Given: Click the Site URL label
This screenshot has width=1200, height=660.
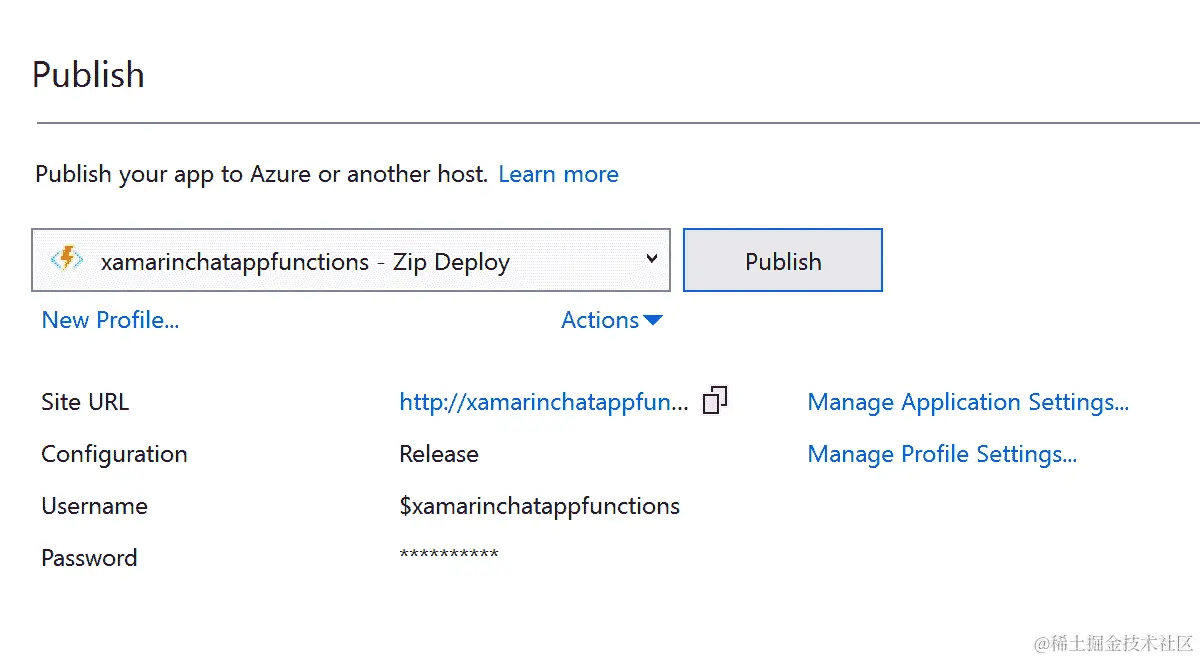Looking at the screenshot, I should point(85,402).
